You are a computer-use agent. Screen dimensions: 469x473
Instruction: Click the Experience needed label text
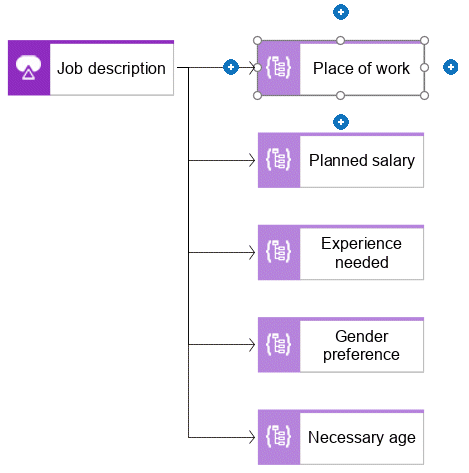pyautogui.click(x=362, y=253)
